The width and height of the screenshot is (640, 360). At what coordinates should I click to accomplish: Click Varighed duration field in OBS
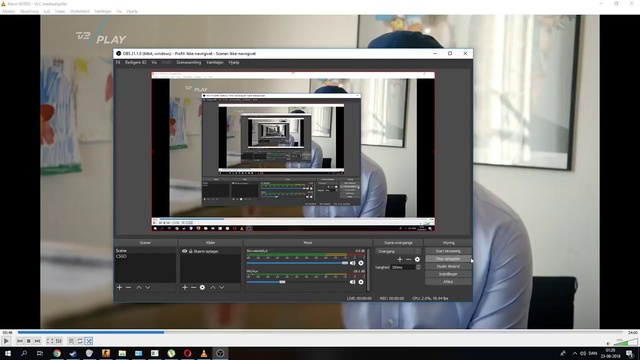403,267
